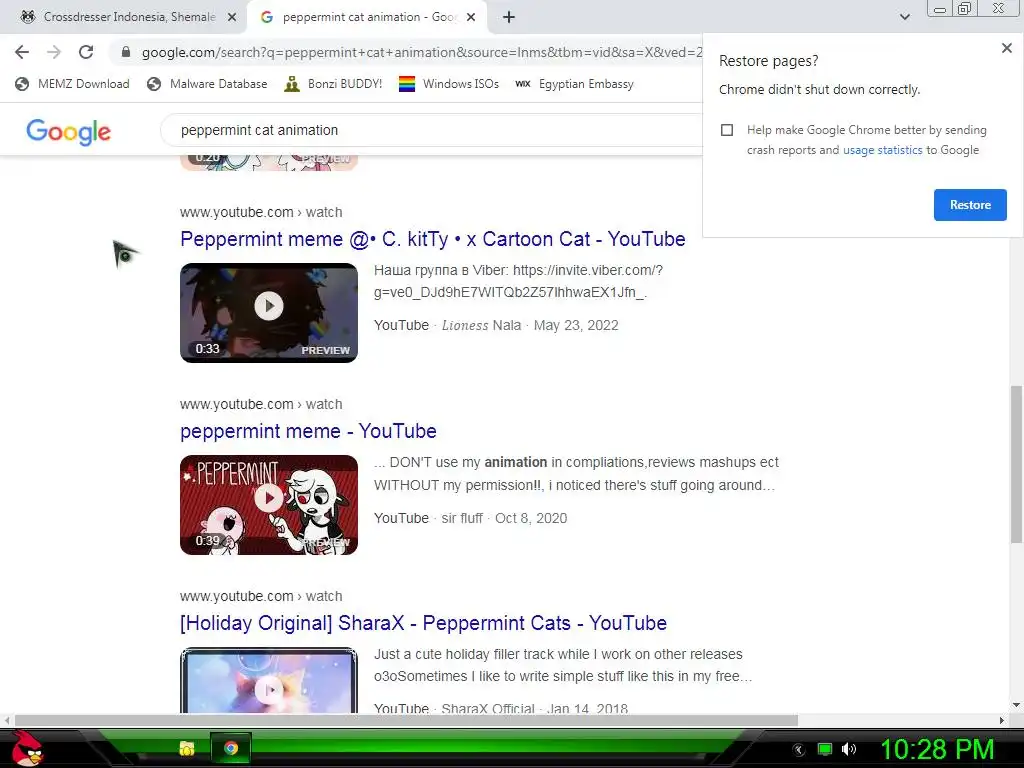Open a new tab with the plus button
Image resolution: width=1024 pixels, height=768 pixels.
point(509,17)
